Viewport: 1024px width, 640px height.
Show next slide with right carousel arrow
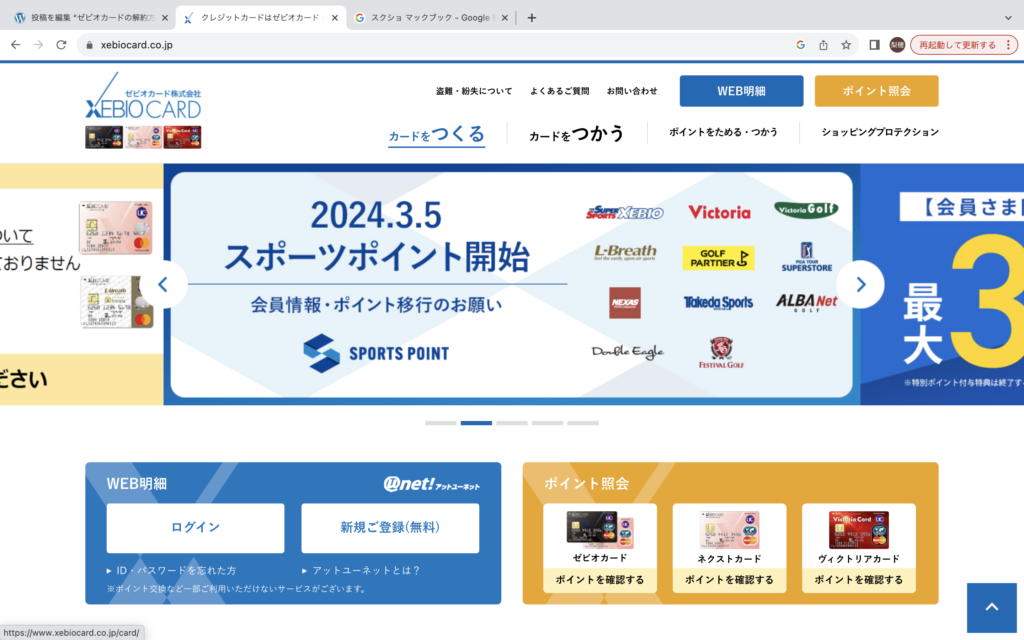point(861,284)
